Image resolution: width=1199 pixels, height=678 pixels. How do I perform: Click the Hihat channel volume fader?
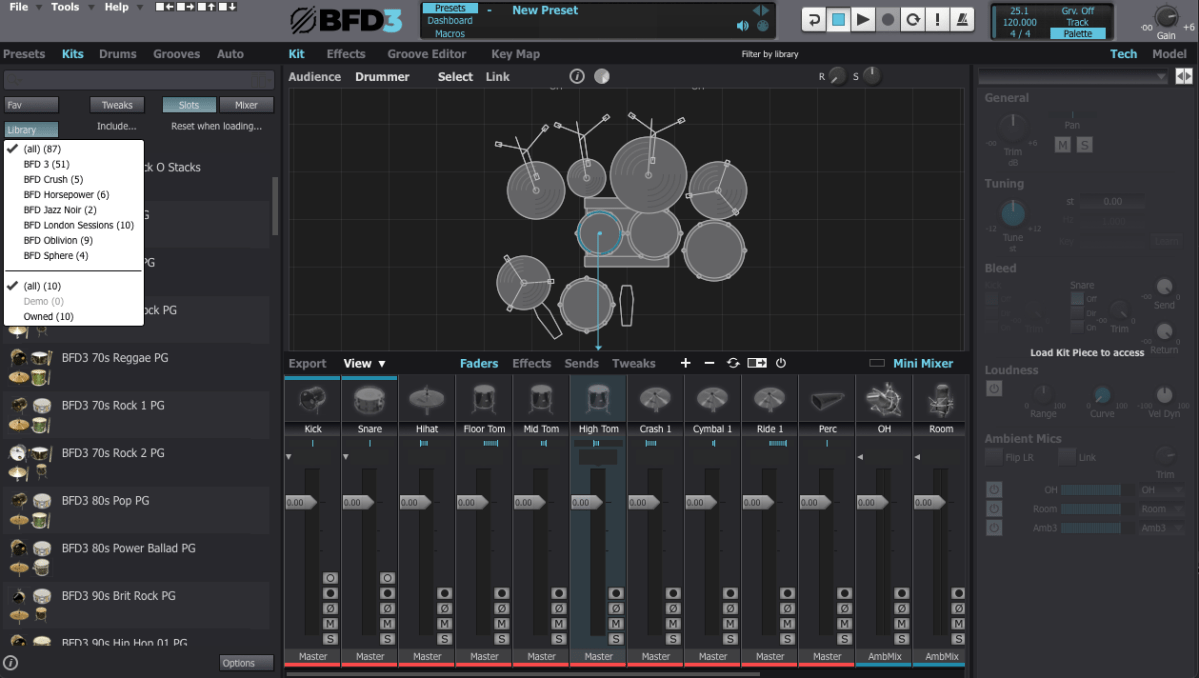(415, 503)
